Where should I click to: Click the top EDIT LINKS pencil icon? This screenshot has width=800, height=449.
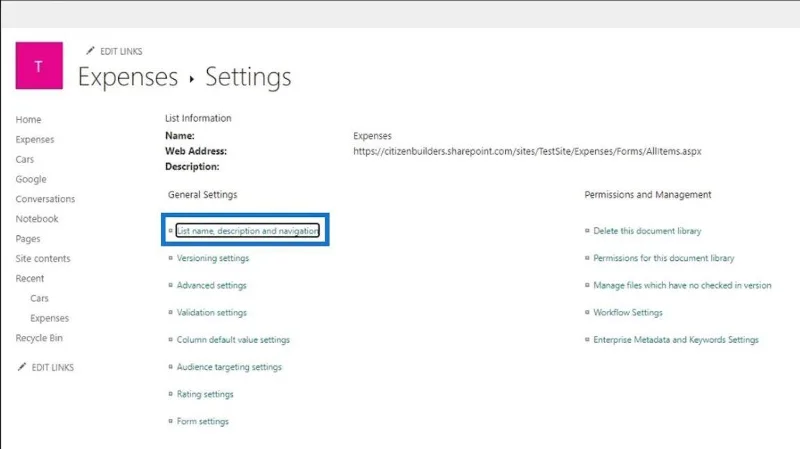click(x=90, y=51)
